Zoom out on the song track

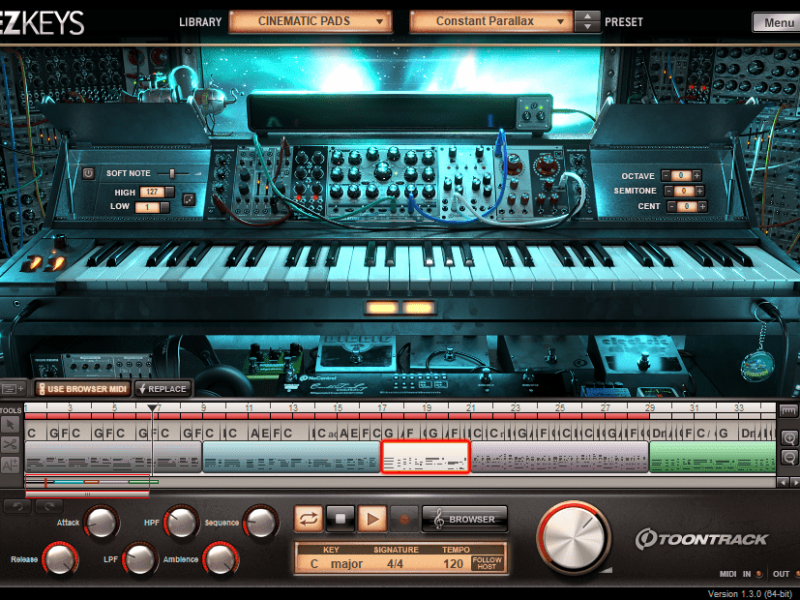(x=789, y=457)
